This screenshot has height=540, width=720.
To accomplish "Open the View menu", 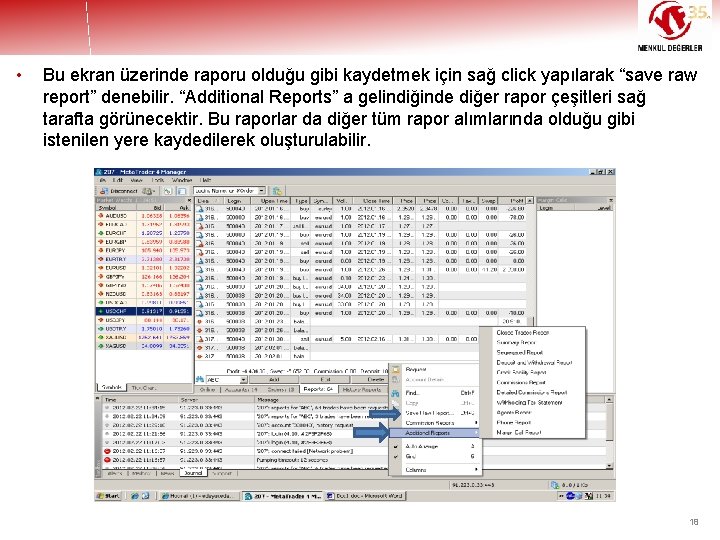I will click(x=137, y=180).
